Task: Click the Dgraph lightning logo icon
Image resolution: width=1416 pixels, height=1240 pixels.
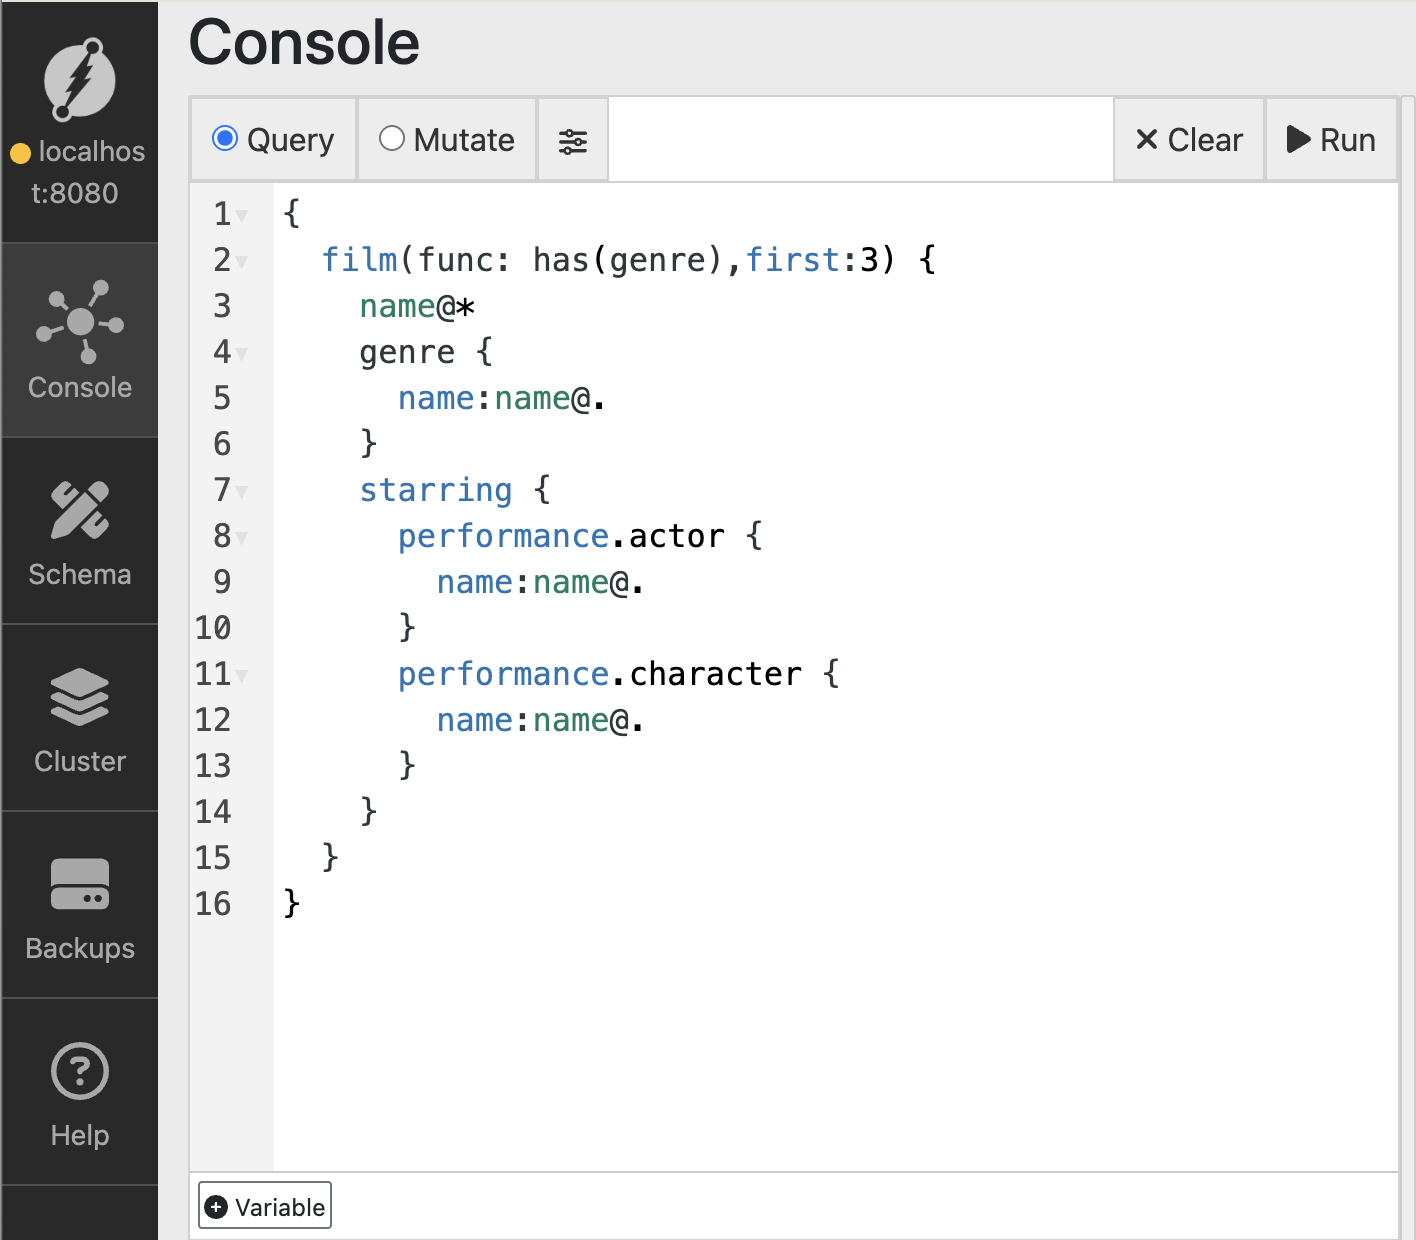Action: [x=79, y=80]
